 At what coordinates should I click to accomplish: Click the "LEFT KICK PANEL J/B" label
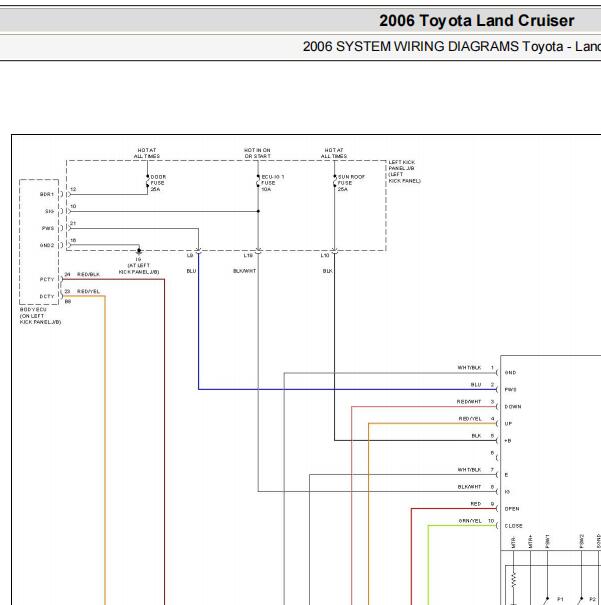(405, 171)
